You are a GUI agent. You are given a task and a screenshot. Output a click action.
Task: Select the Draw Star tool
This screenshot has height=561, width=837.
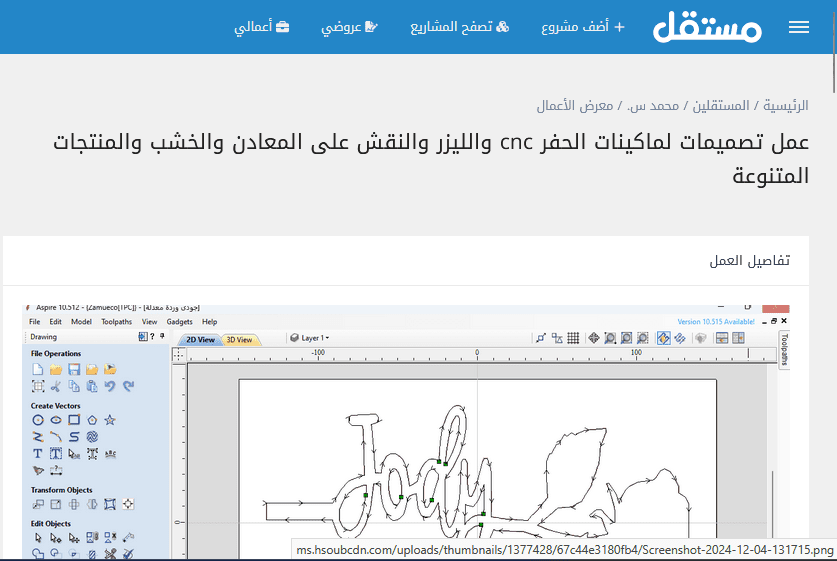point(110,420)
